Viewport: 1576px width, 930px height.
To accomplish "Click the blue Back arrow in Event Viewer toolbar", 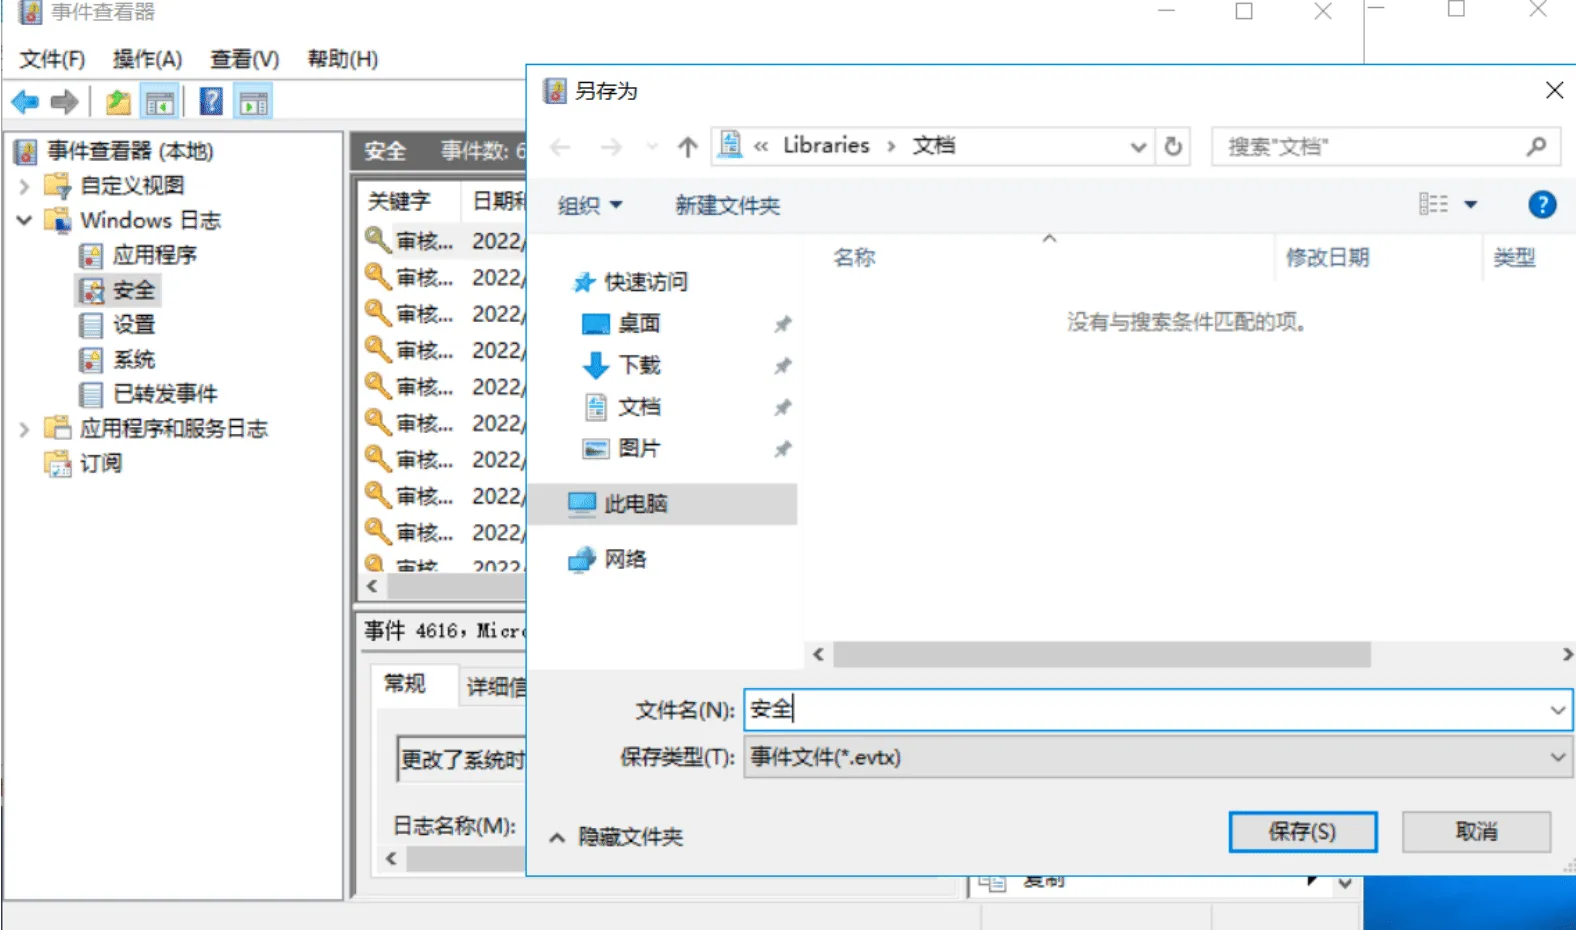I will click(x=25, y=102).
